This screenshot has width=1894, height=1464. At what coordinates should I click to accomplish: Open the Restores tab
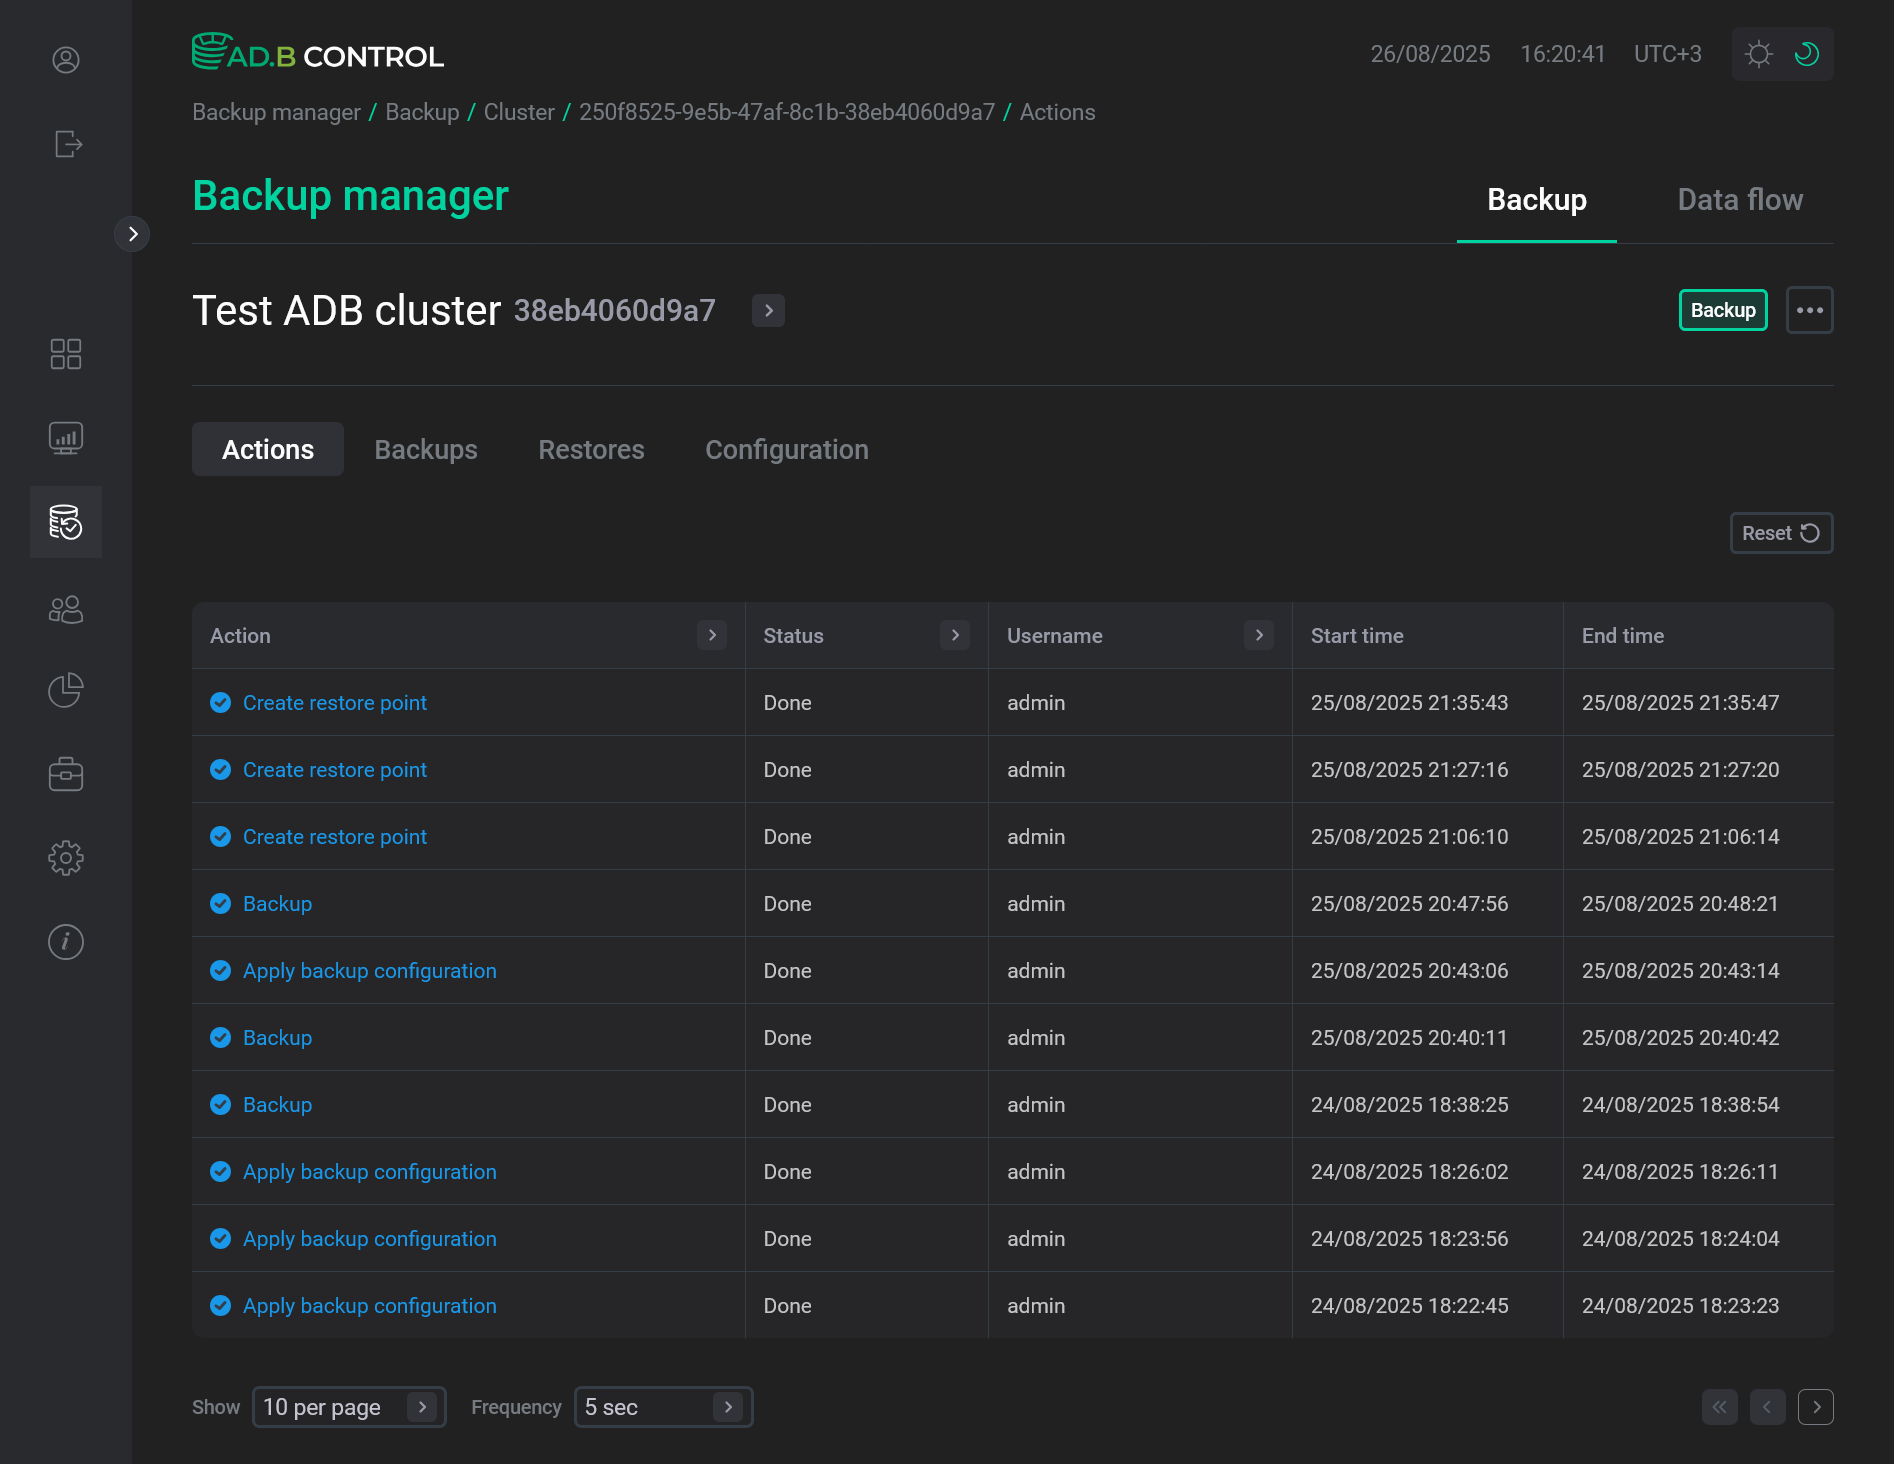[x=591, y=449]
